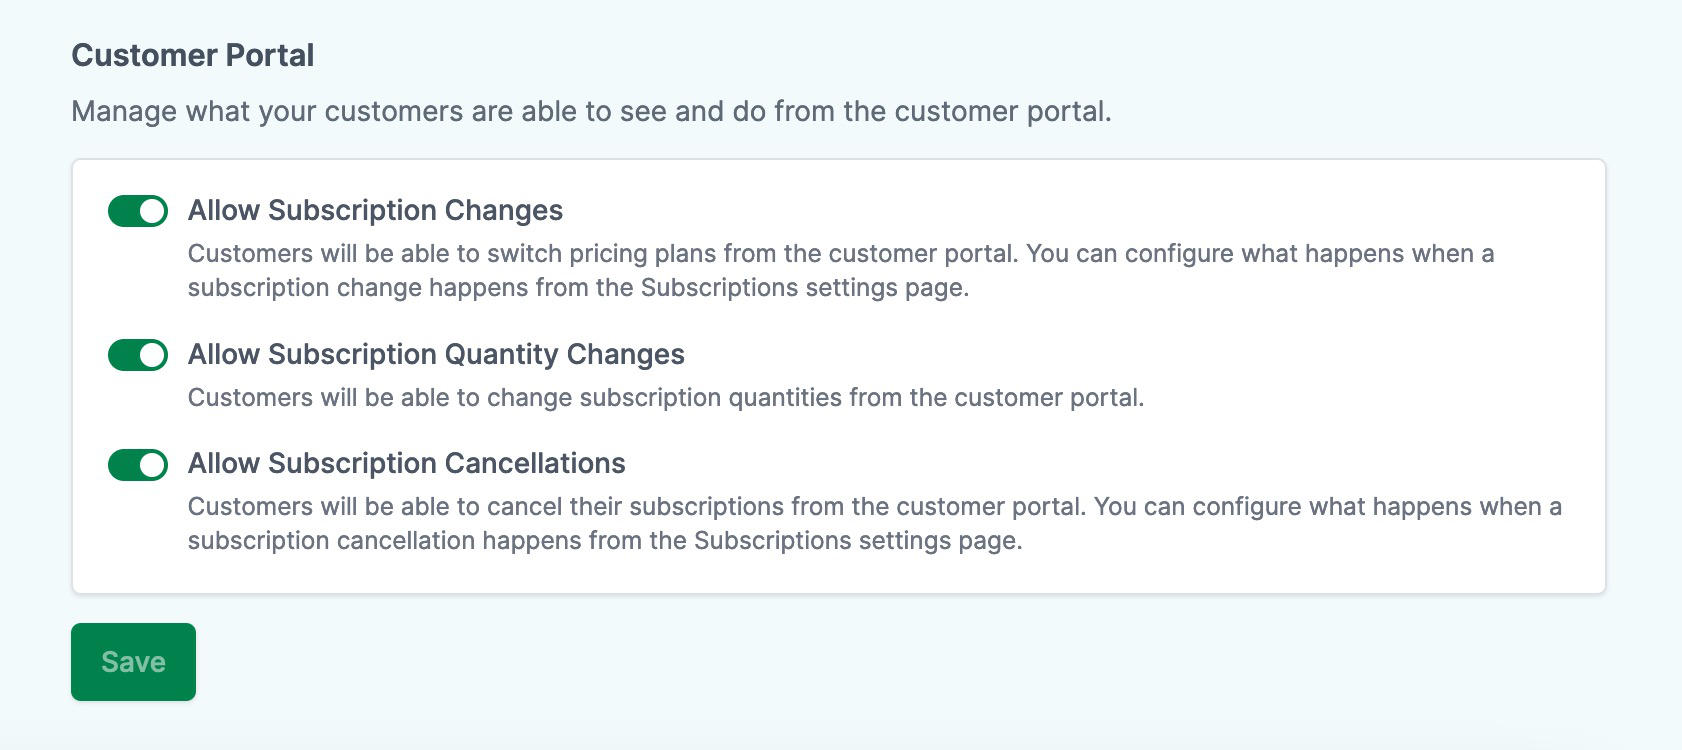This screenshot has width=1682, height=750.
Task: Click 'Subscriptions settings page' in cancellation description
Action: point(857,541)
